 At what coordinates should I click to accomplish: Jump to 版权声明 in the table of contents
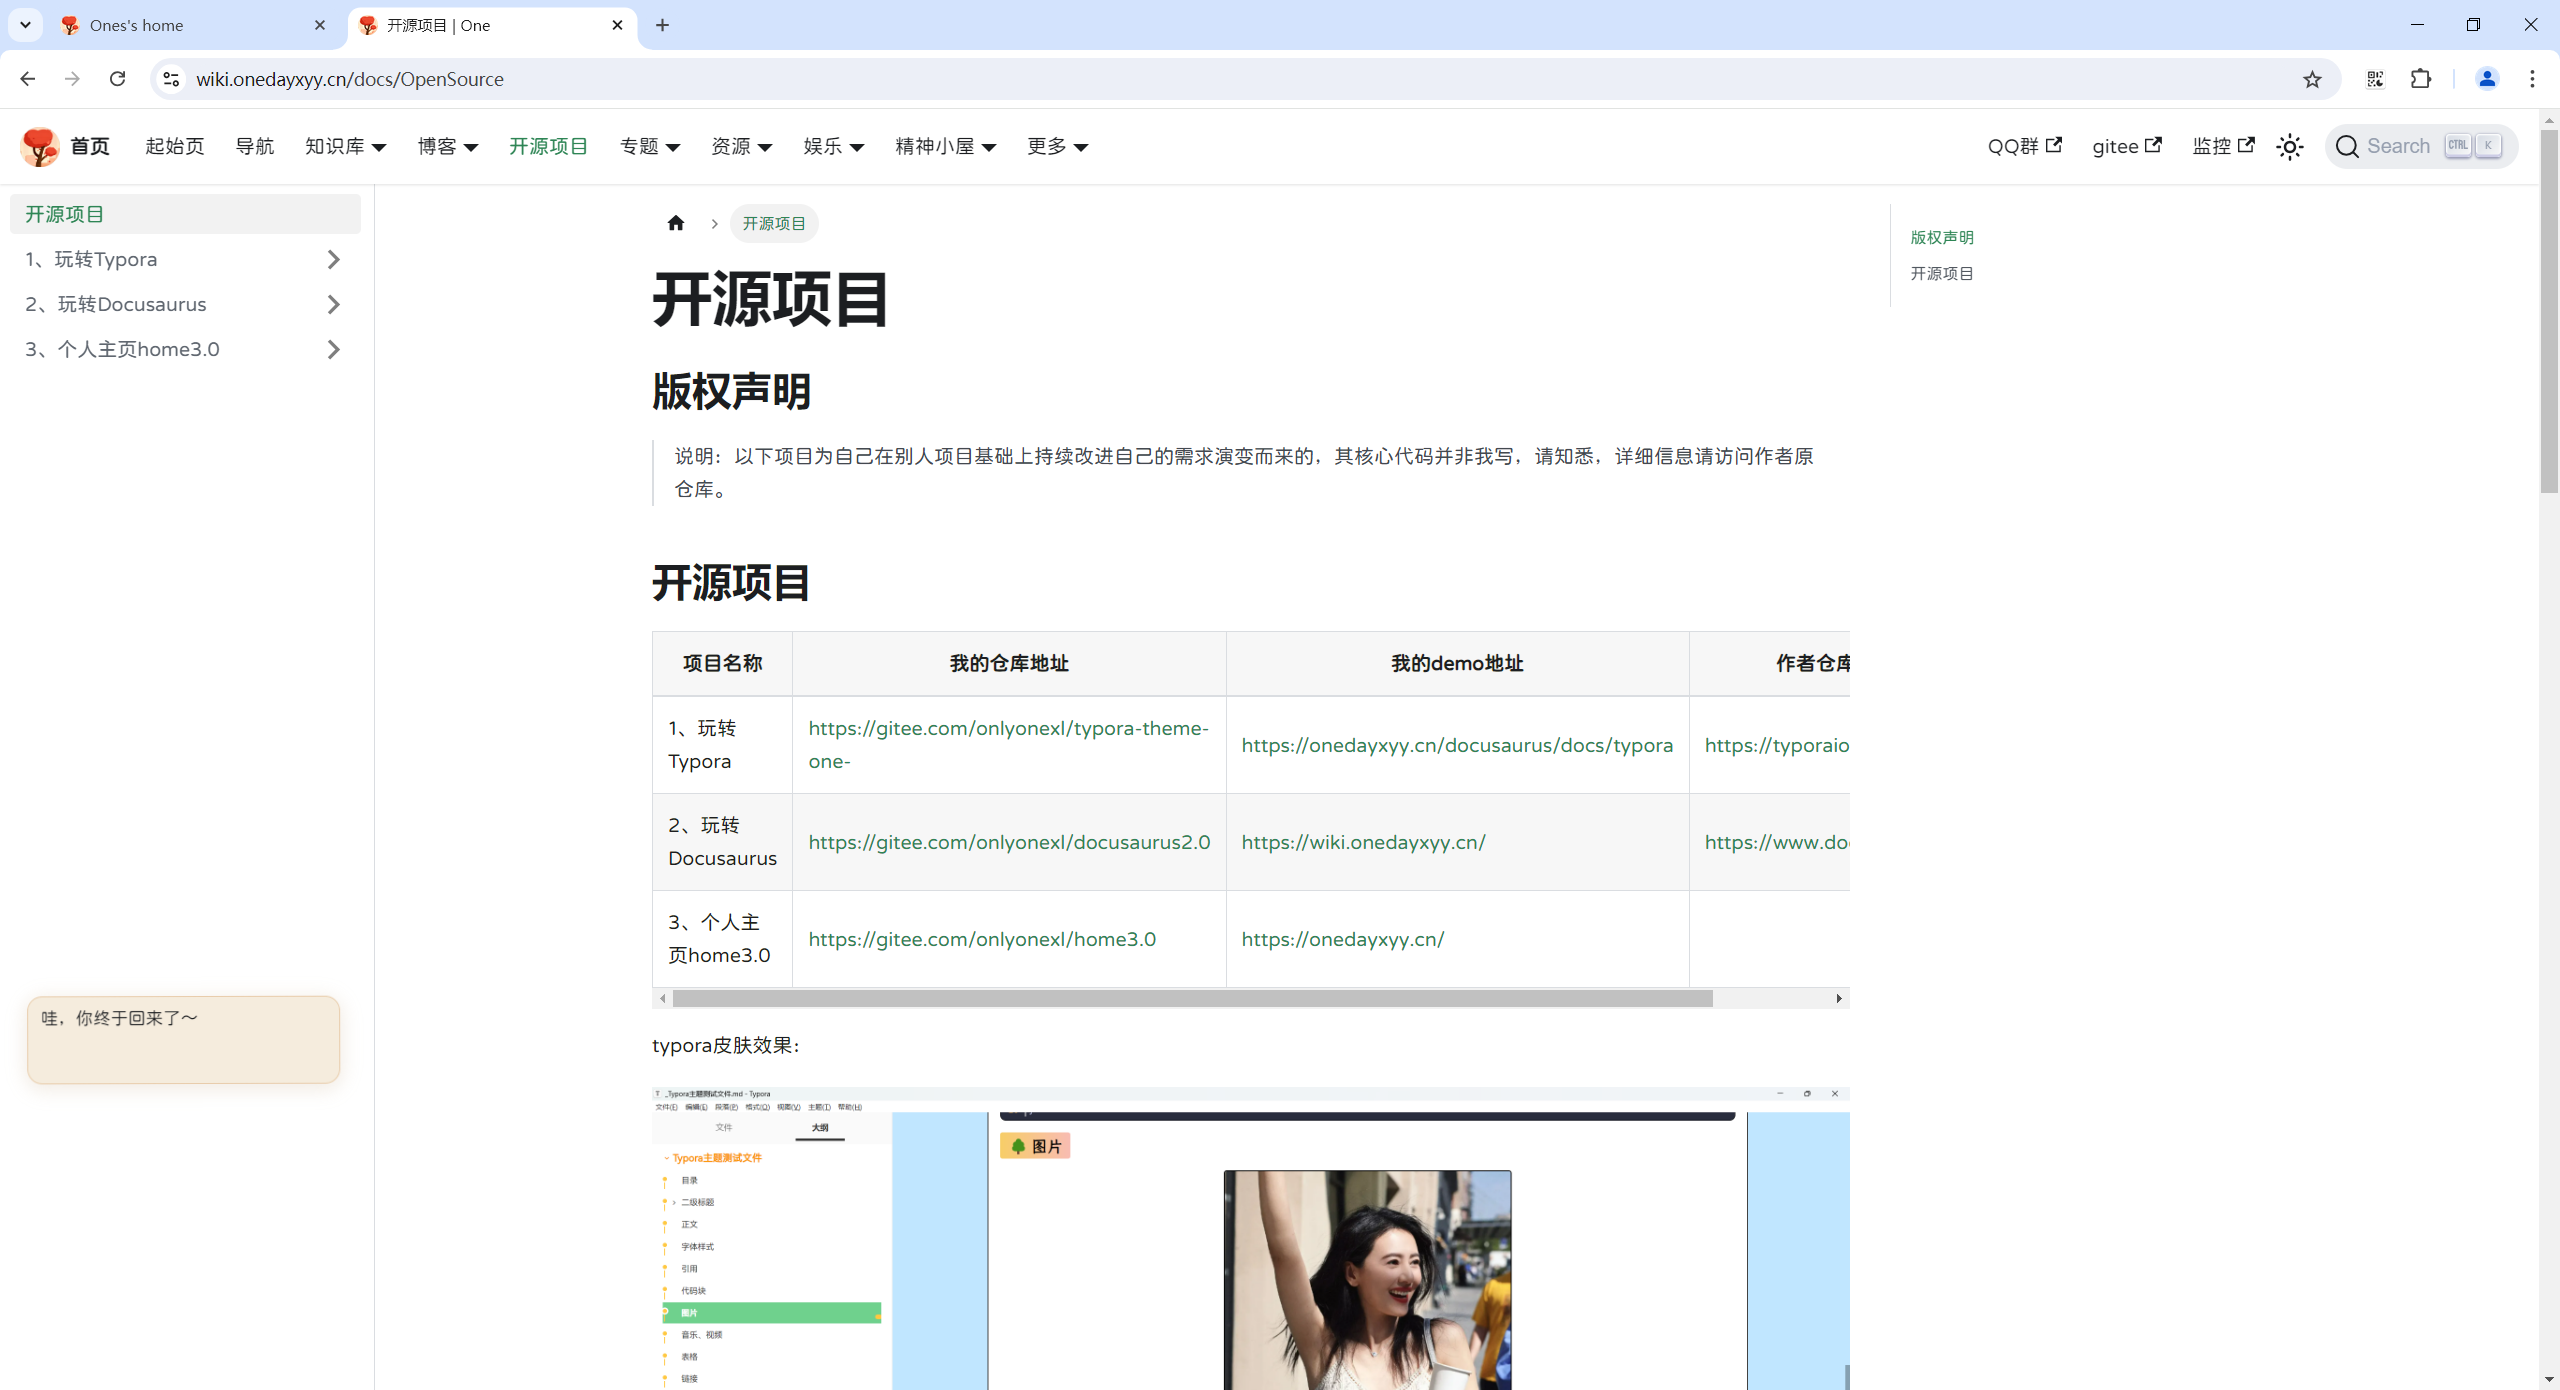pos(1942,237)
